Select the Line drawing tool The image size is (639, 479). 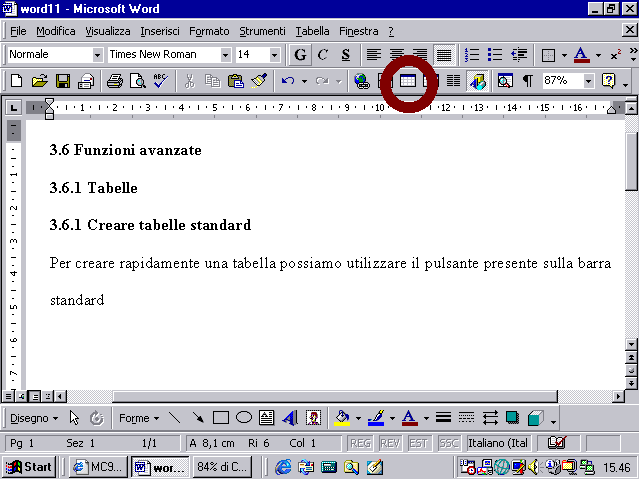click(174, 418)
